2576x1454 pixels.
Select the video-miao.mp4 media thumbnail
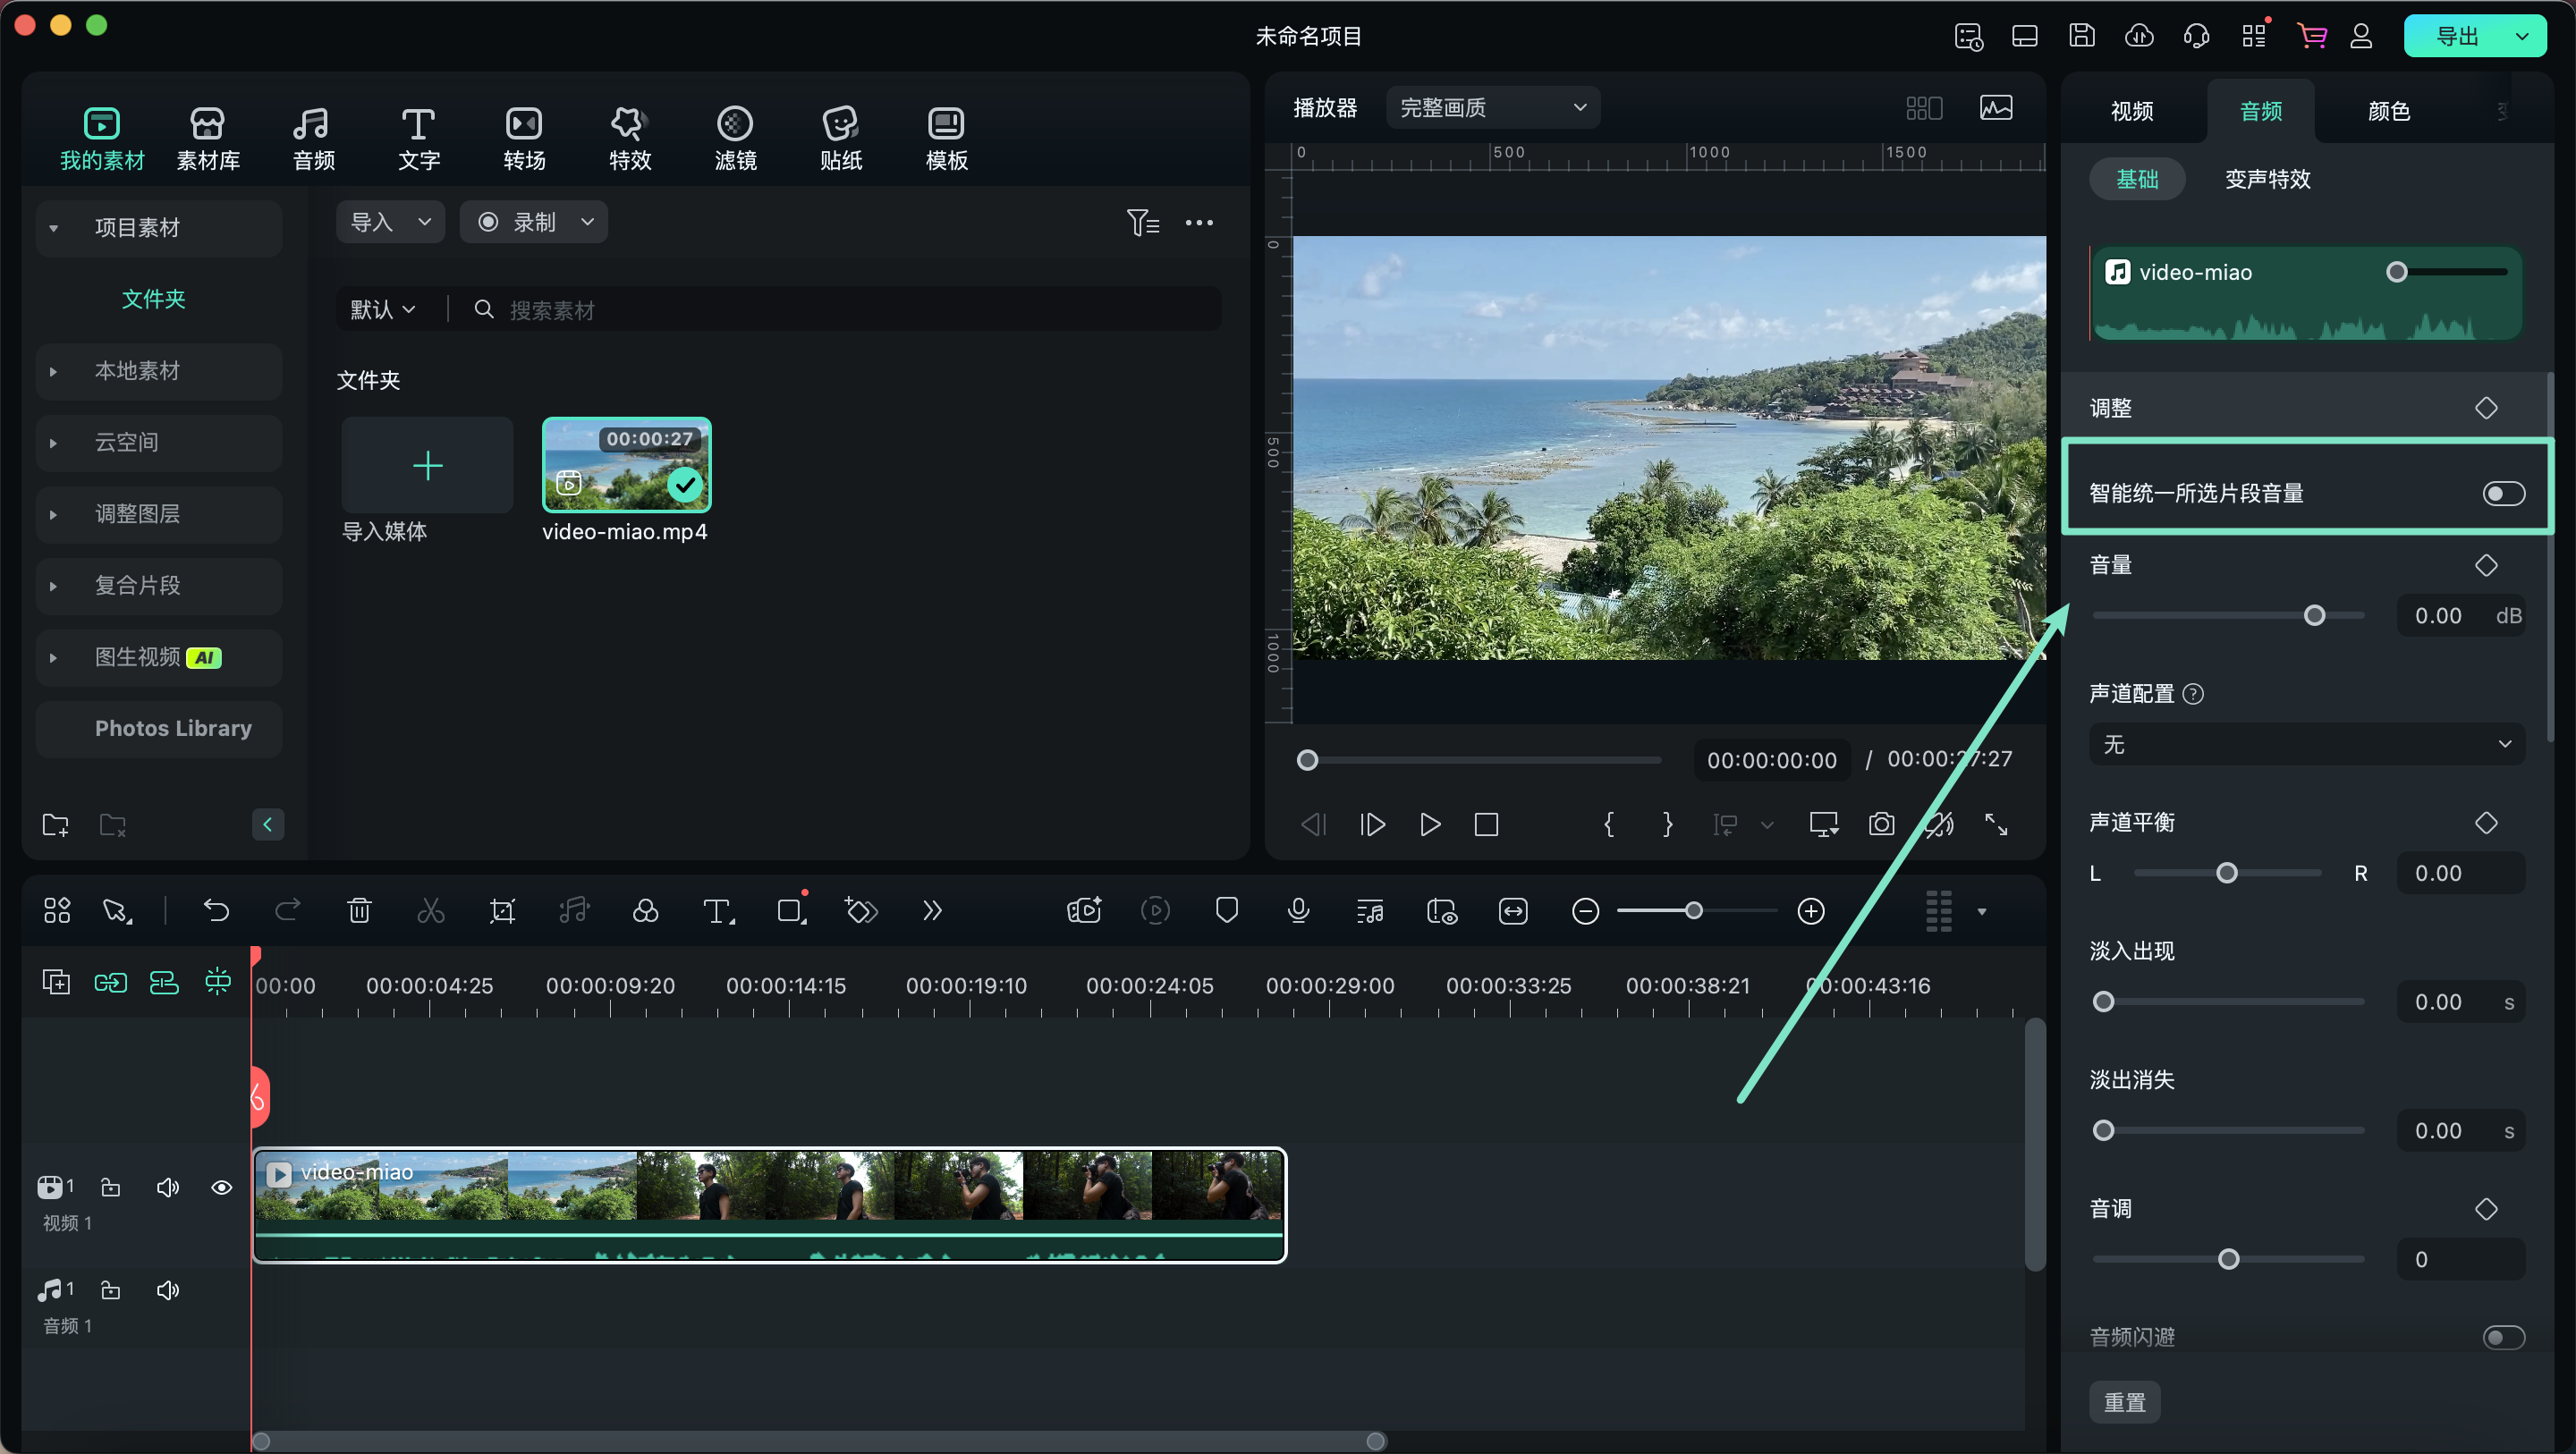coord(627,465)
